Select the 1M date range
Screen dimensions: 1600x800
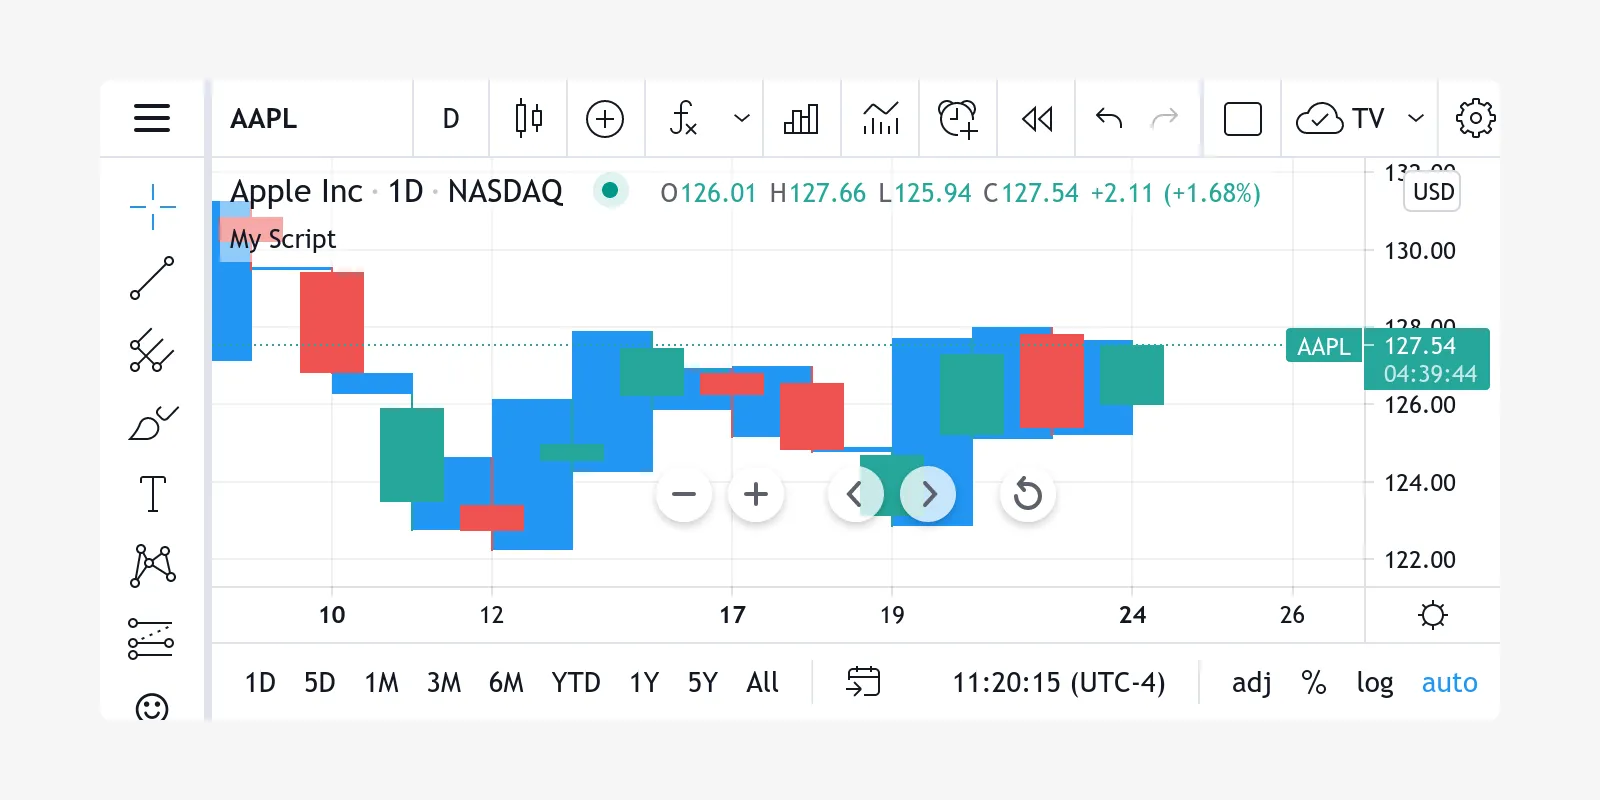[x=381, y=682]
